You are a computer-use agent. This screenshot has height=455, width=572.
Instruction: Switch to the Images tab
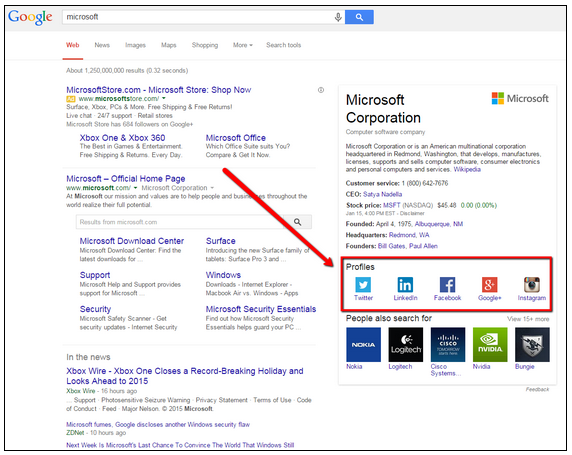pyautogui.click(x=135, y=45)
